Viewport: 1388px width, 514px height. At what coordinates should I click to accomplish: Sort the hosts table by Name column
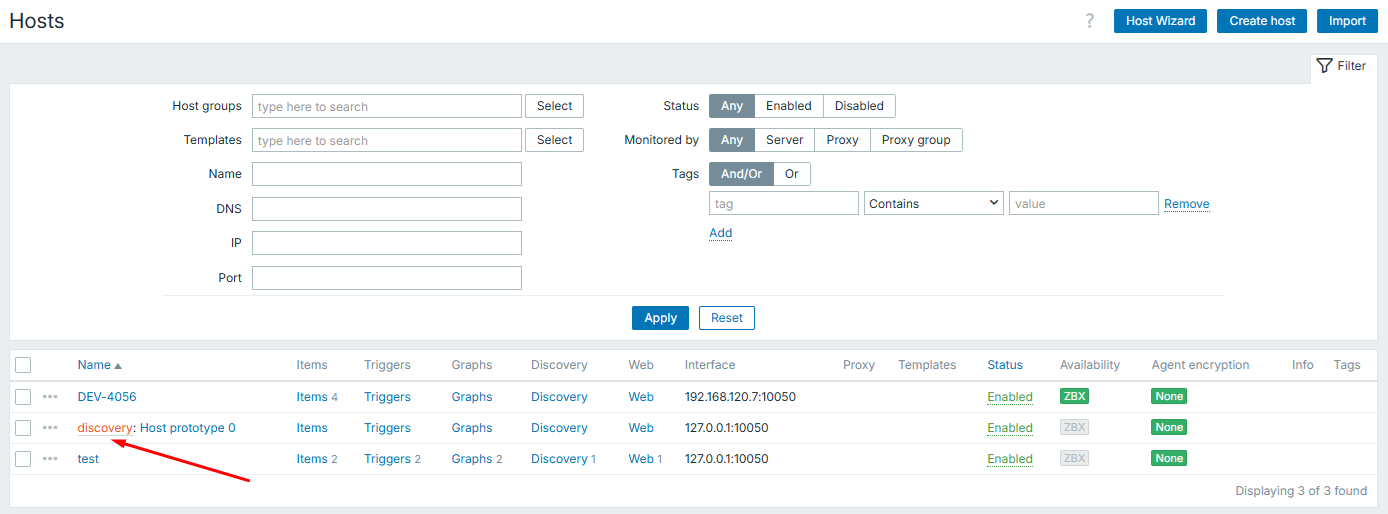pos(95,365)
